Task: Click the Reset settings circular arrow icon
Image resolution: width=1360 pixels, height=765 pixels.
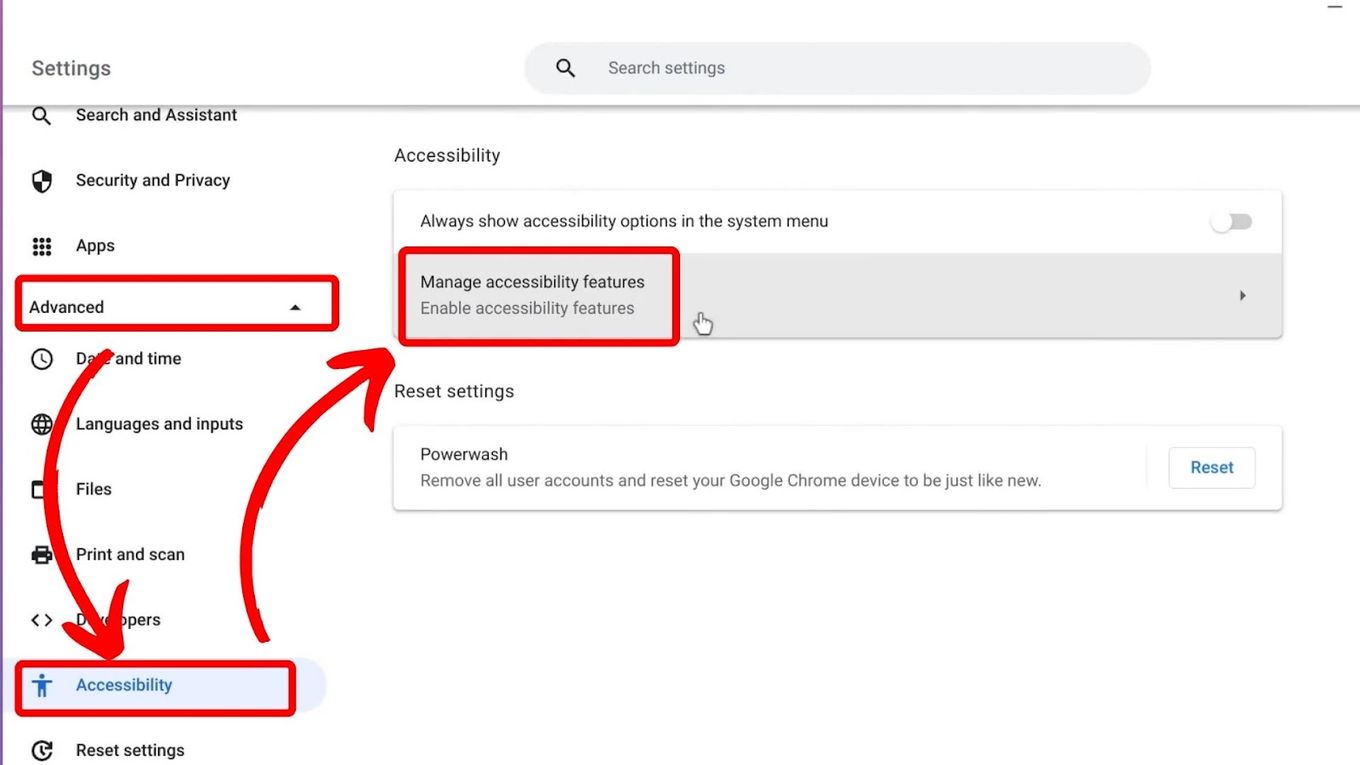Action: pyautogui.click(x=41, y=750)
